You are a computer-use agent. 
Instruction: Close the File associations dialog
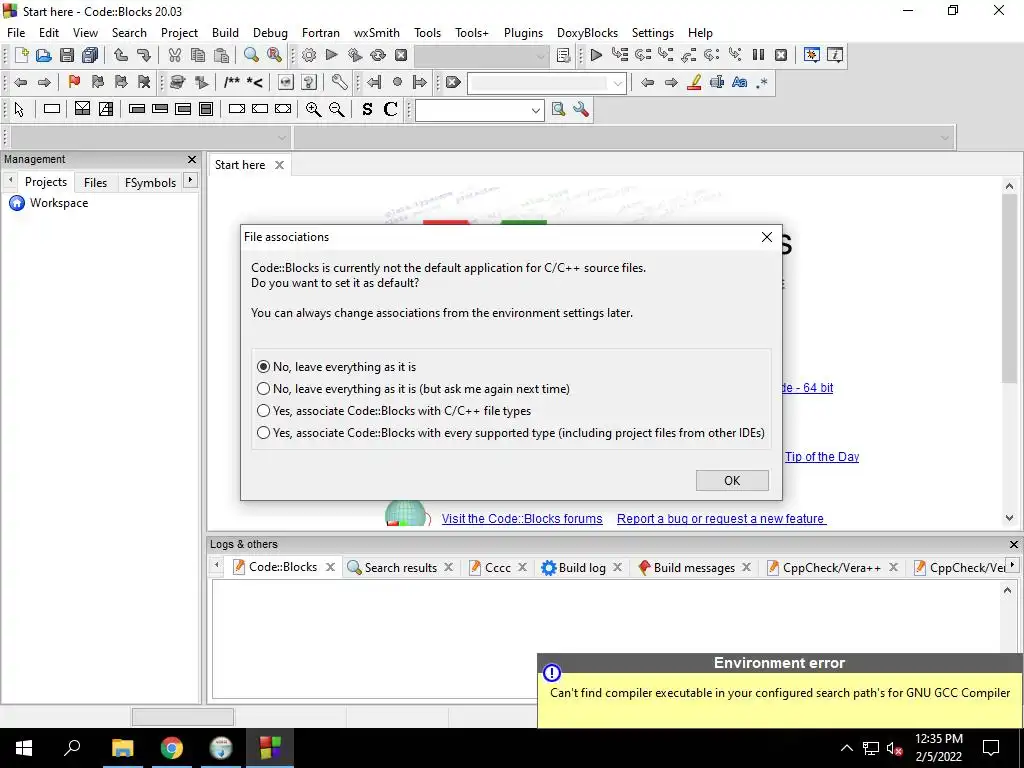point(767,237)
